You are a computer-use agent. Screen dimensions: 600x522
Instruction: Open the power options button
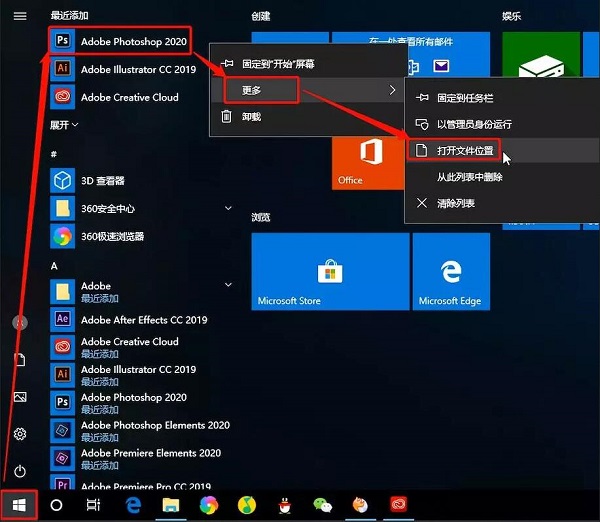[x=19, y=471]
